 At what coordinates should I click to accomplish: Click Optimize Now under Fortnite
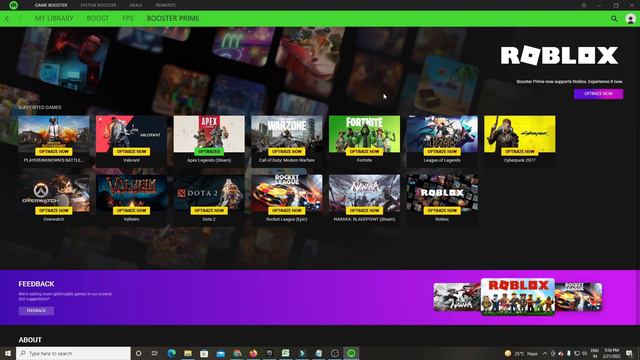[364, 151]
